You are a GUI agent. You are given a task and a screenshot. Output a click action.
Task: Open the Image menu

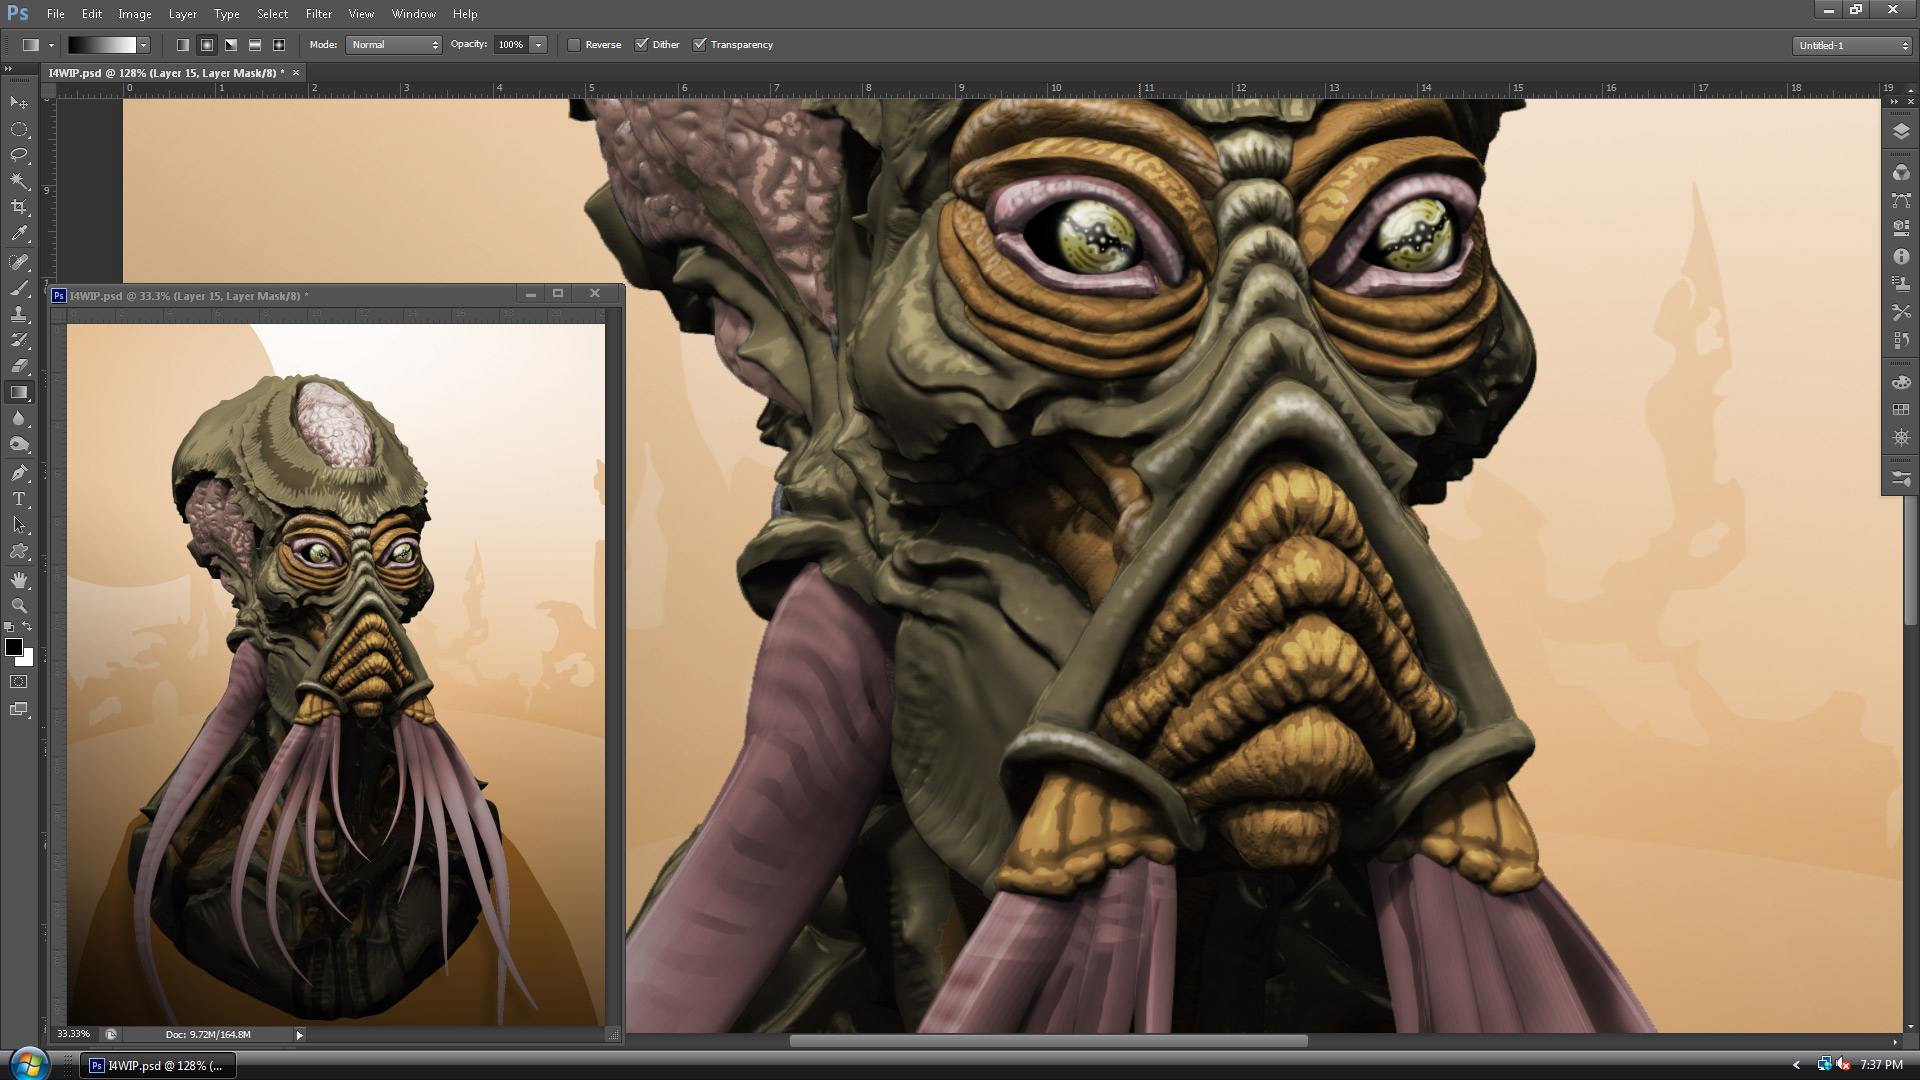tap(135, 14)
